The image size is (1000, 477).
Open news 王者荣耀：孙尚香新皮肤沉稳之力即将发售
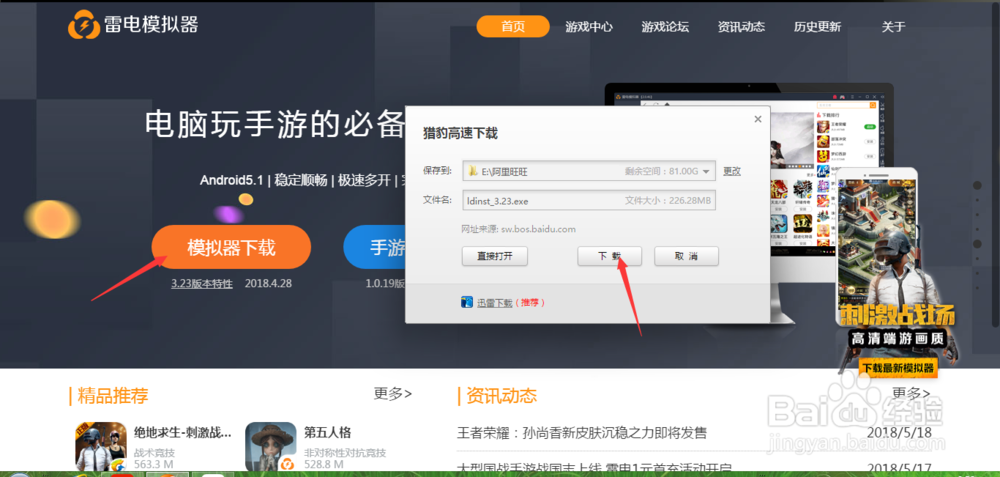(x=582, y=433)
